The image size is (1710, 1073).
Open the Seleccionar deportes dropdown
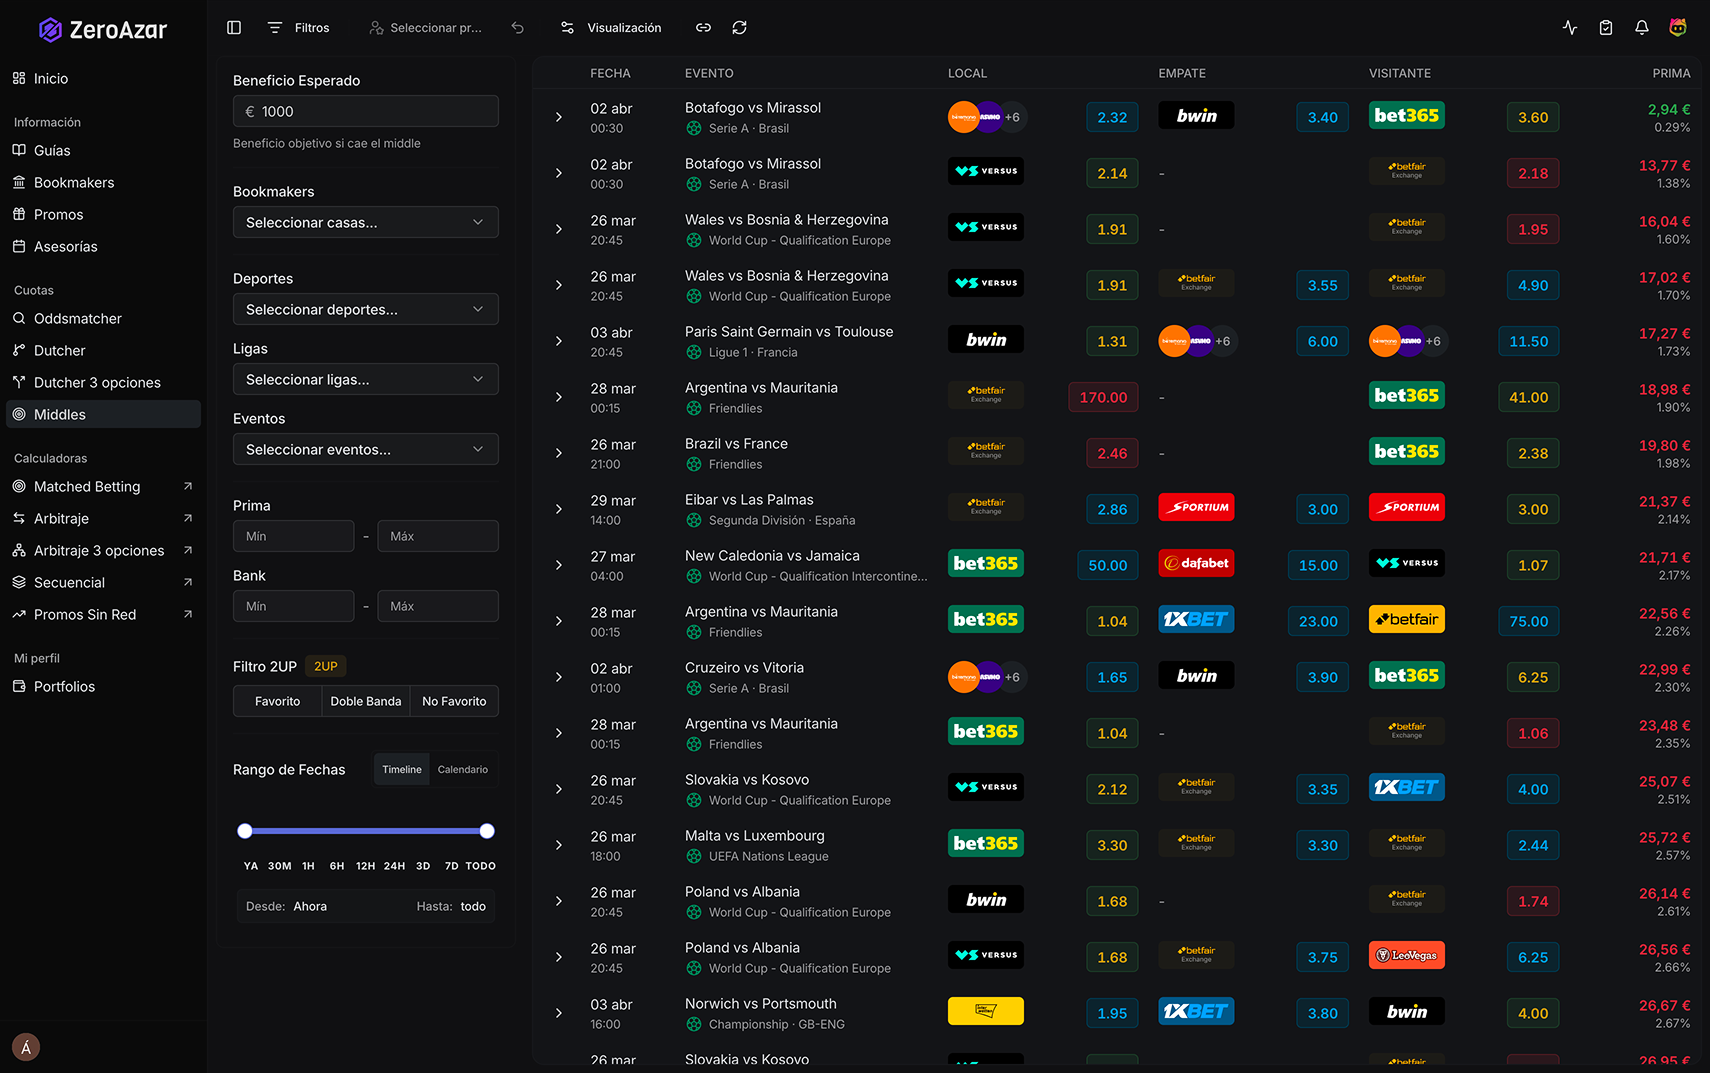[x=365, y=309]
